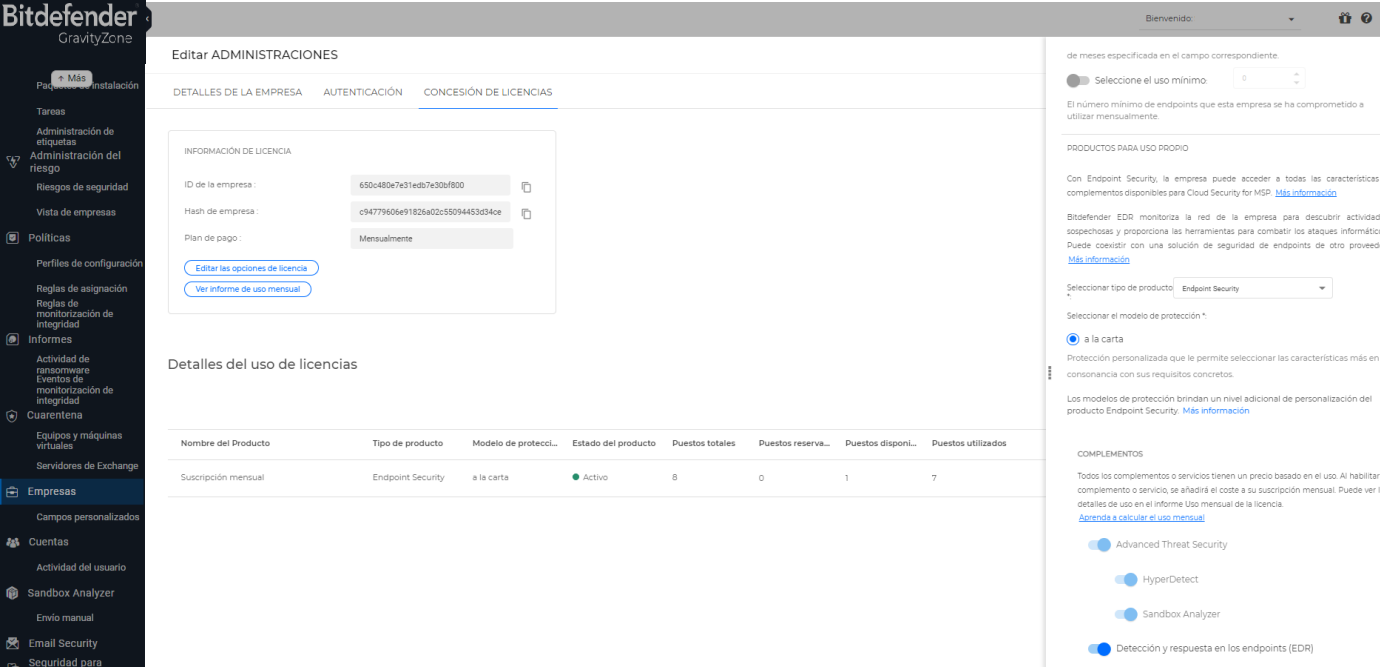Click the Sandbox Analyzer cube icon
Screen dimensions: 1383x669
pos(13,593)
